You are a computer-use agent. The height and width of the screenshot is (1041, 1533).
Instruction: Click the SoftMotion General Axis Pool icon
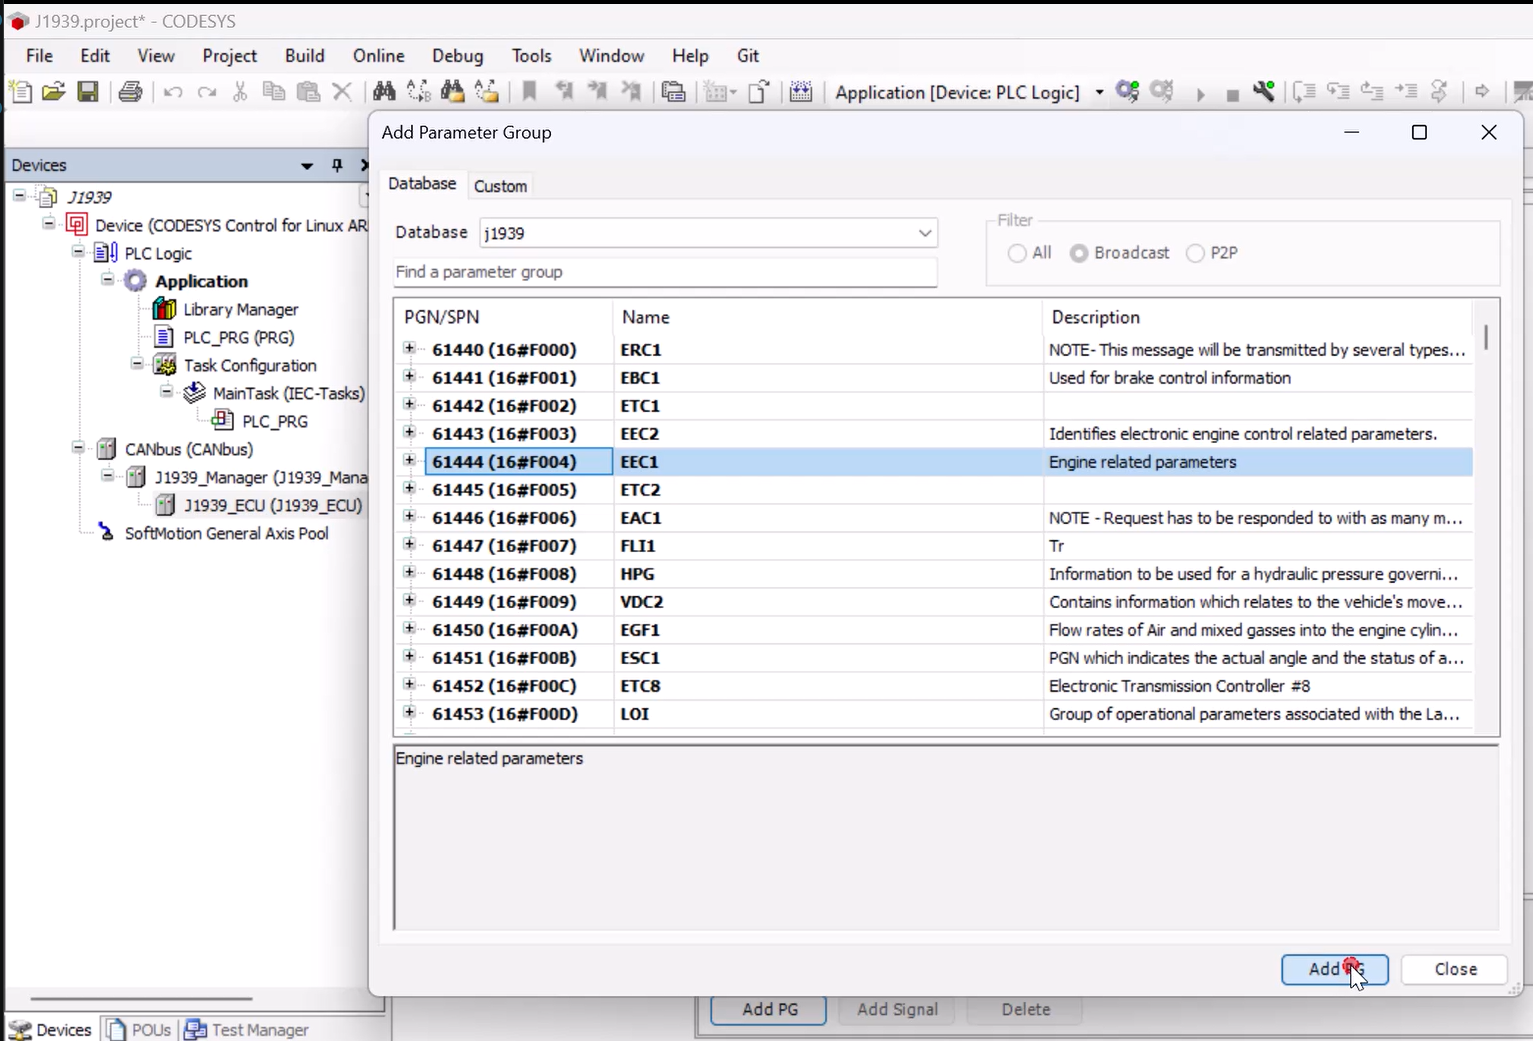[106, 533]
